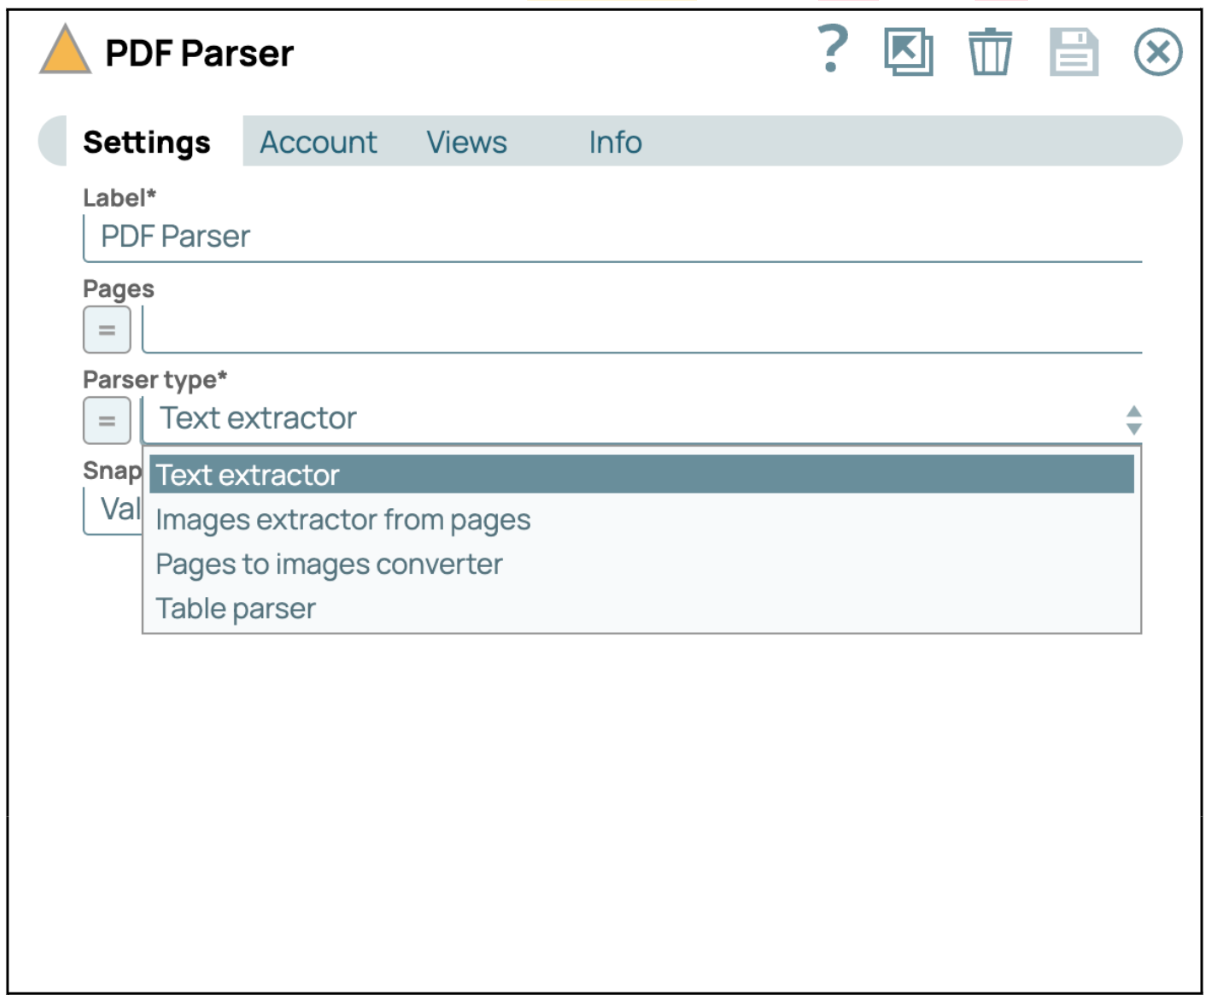Toggle expression button for Pages field

coord(107,330)
